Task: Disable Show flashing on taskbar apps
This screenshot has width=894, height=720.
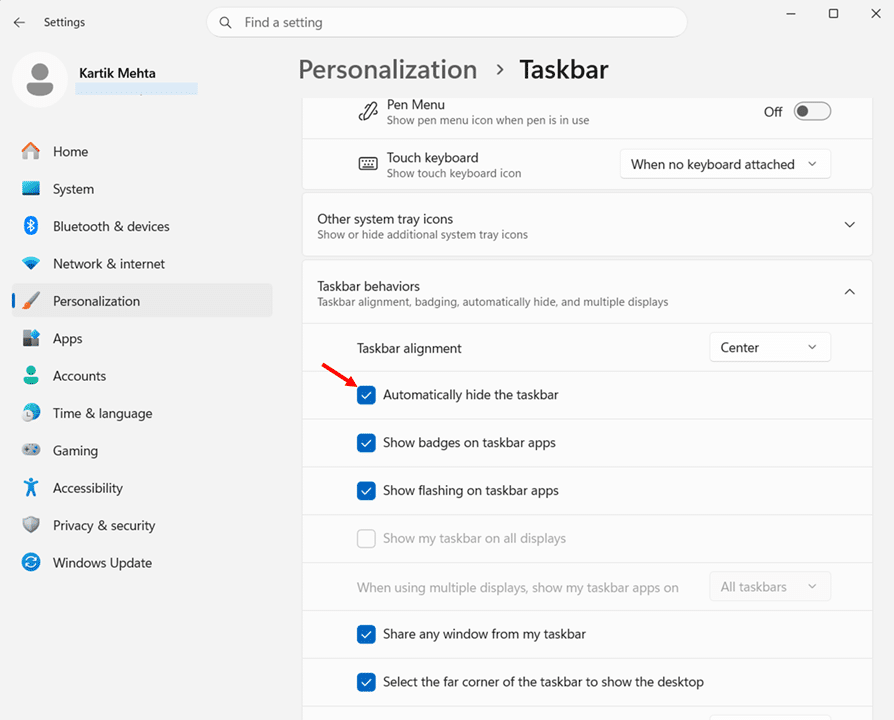Action: tap(367, 491)
